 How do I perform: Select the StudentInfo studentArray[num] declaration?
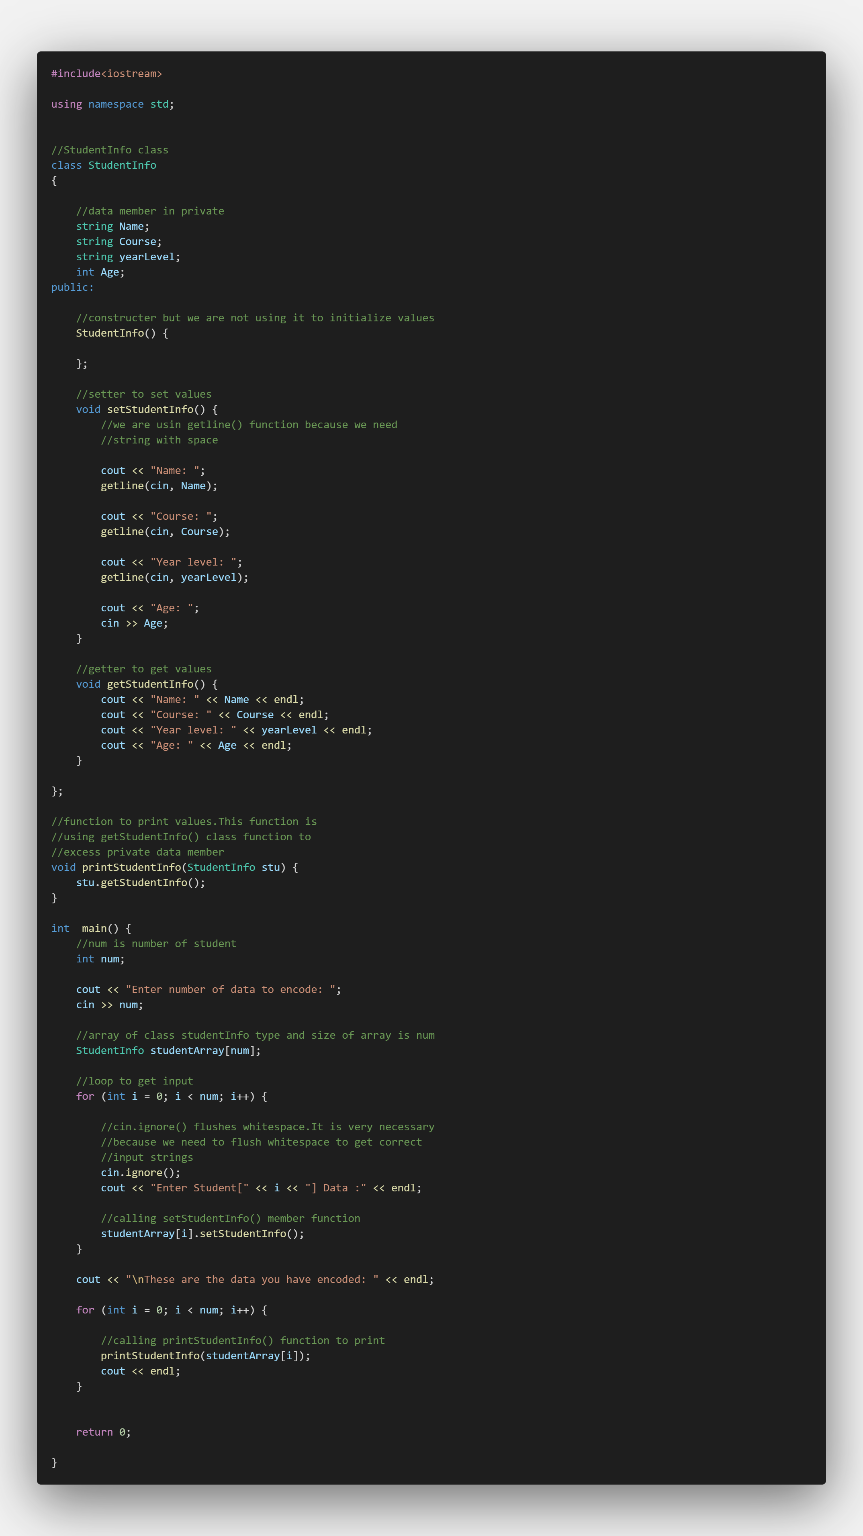pyautogui.click(x=170, y=1050)
